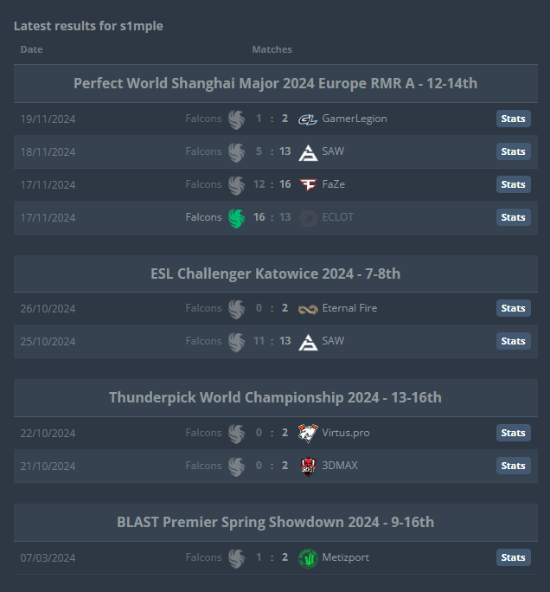Click the green Falcons logo beside ECLOT

point(237,218)
